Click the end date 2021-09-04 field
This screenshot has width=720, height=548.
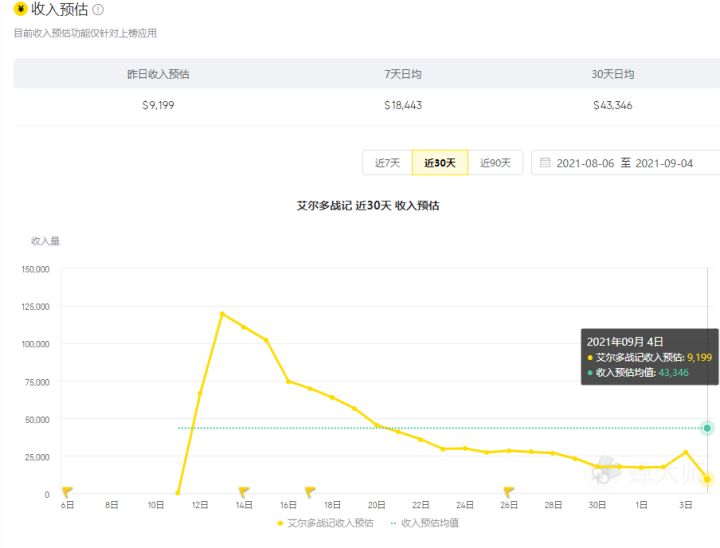pos(664,163)
